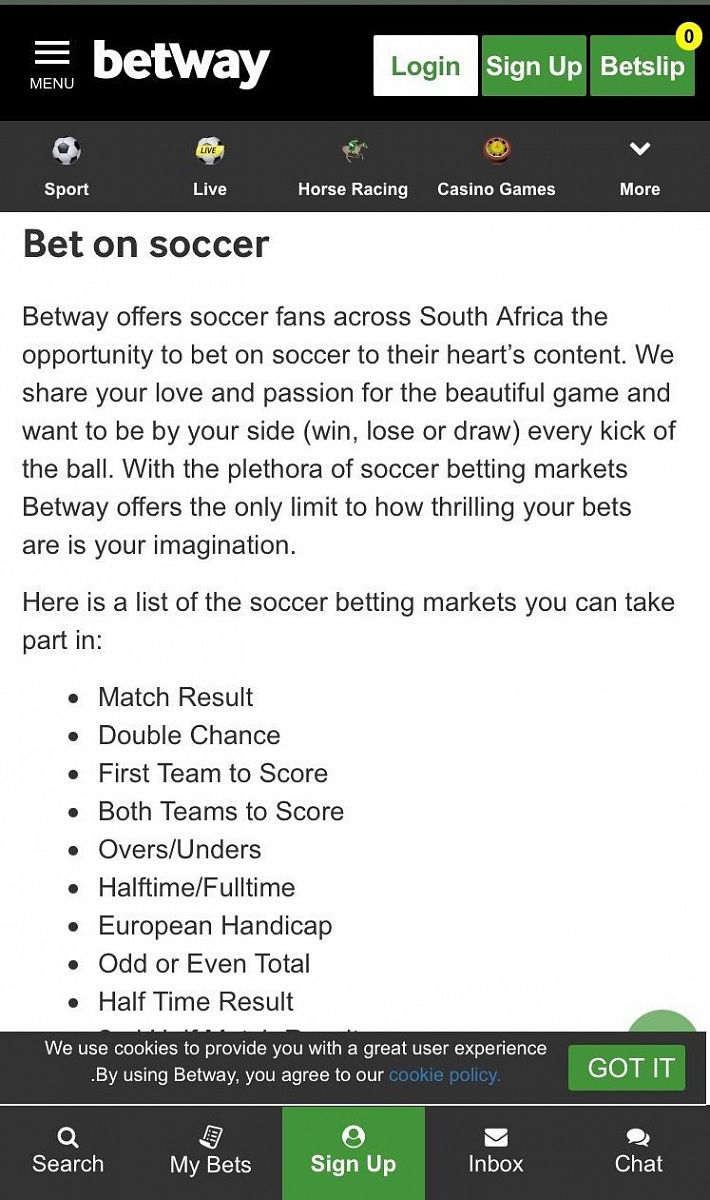710x1200 pixels.
Task: Open the Betslip showing 0 items
Action: [642, 65]
